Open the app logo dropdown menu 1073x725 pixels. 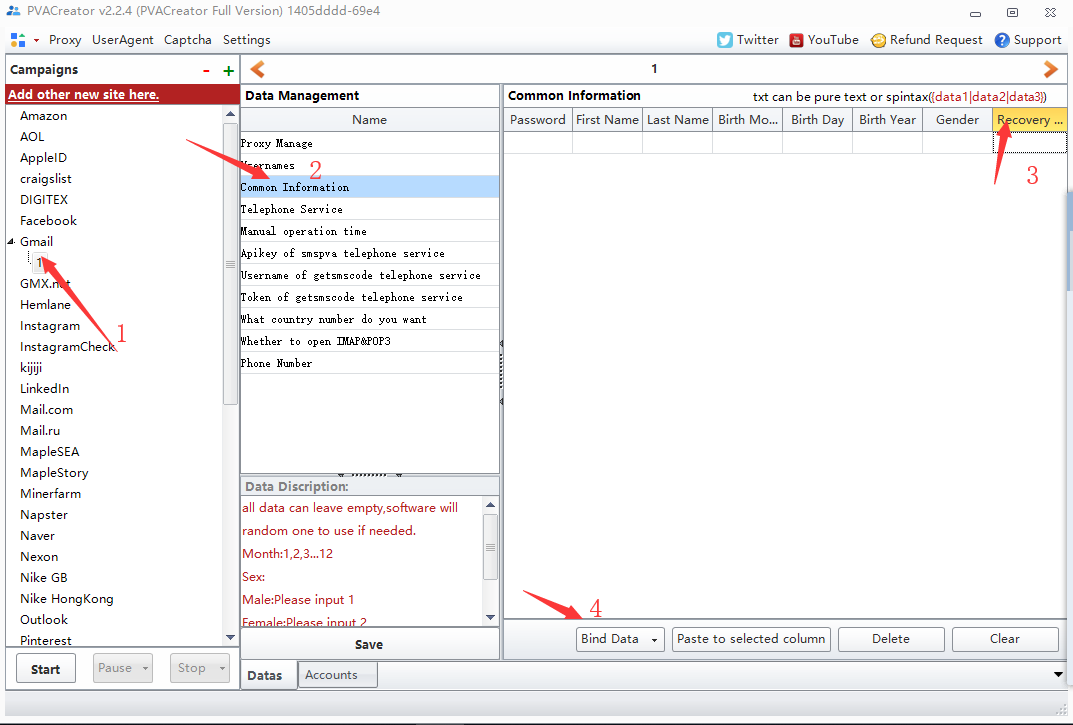coord(24,40)
